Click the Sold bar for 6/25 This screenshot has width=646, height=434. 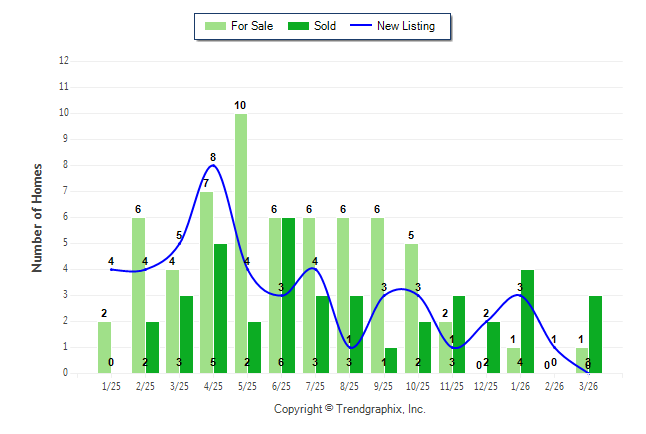point(288,295)
